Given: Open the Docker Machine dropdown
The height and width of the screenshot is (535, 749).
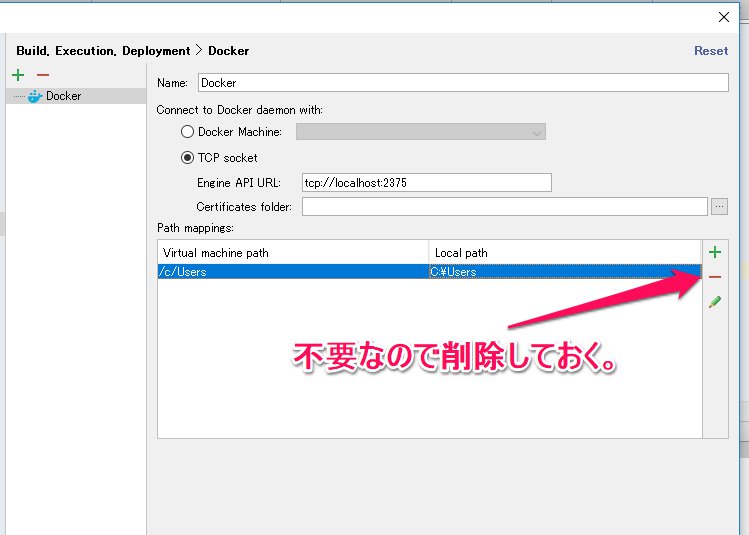Looking at the screenshot, I should click(420, 132).
